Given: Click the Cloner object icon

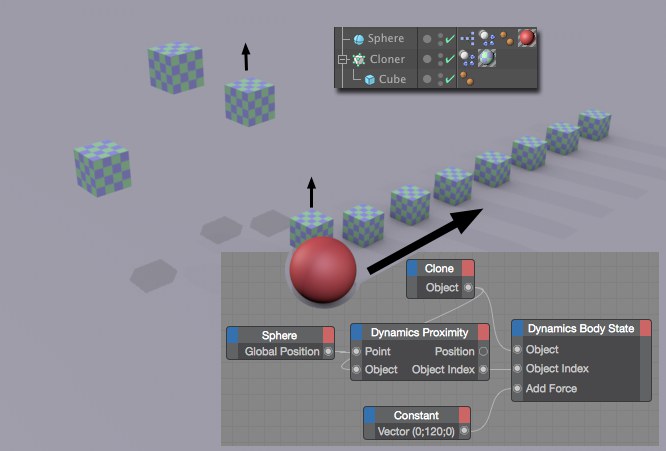Looking at the screenshot, I should [x=359, y=59].
